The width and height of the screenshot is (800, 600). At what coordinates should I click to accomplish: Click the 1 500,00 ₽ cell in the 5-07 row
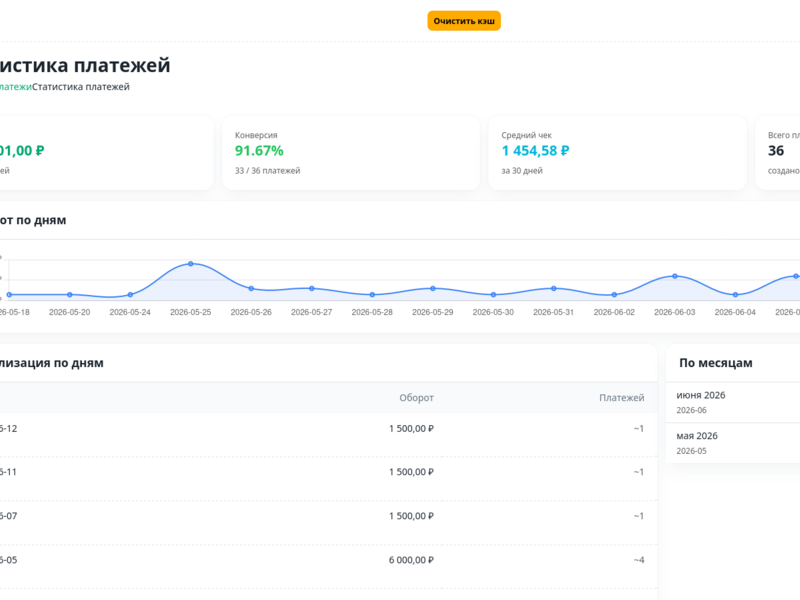coord(411,516)
